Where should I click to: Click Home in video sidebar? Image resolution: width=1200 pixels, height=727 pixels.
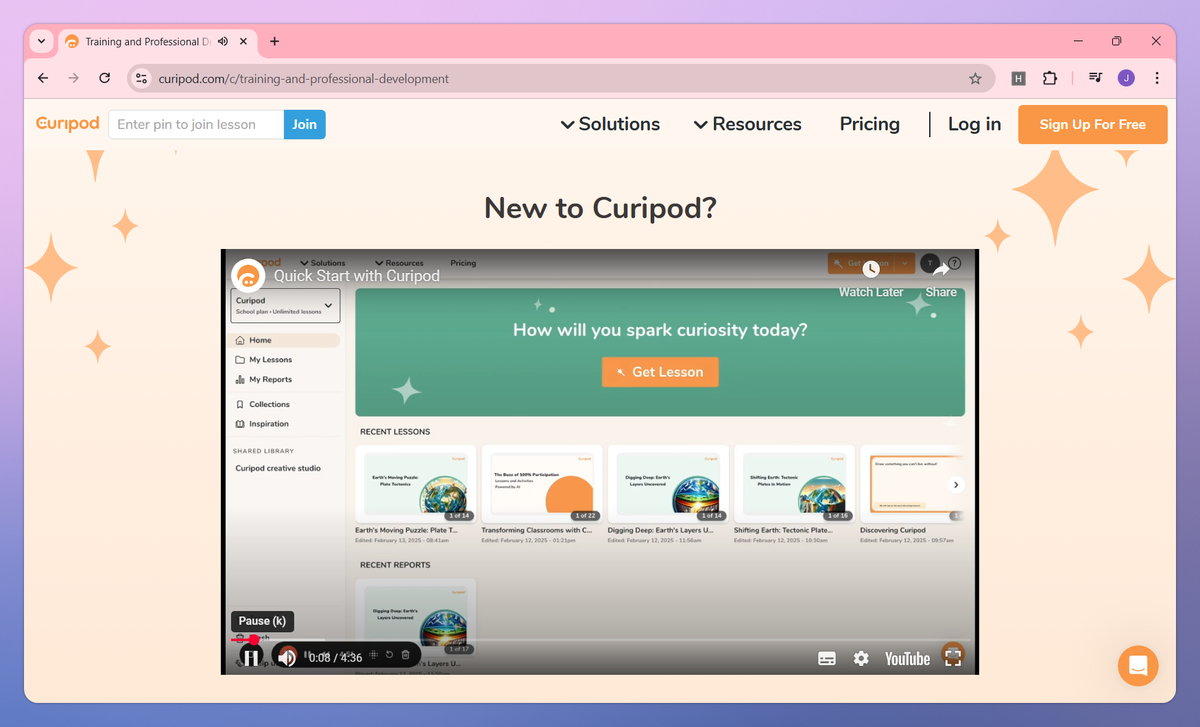285,340
